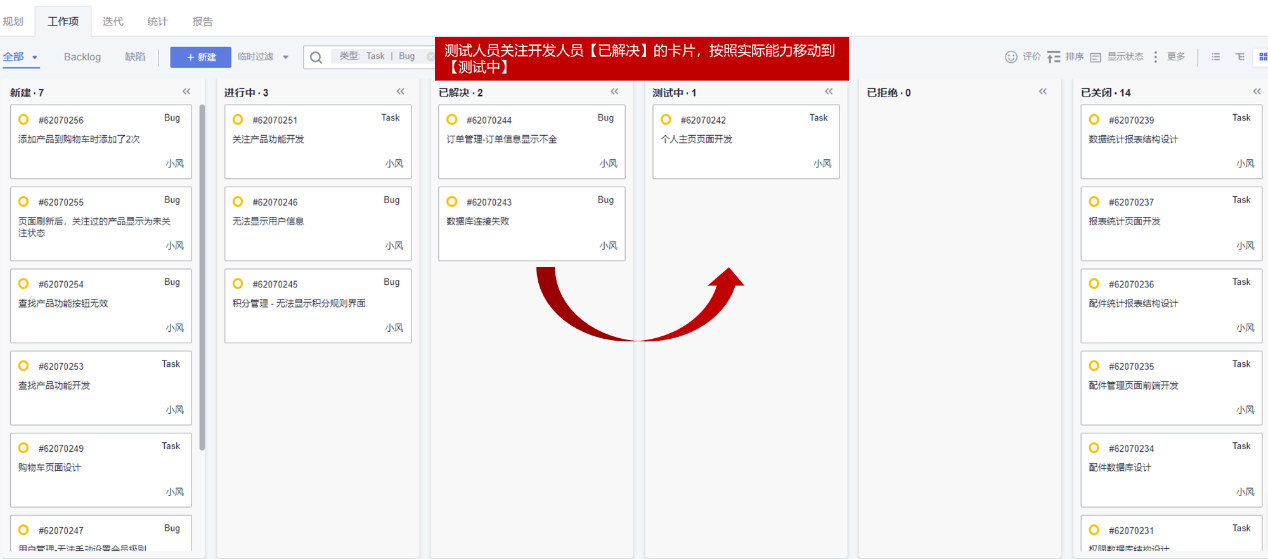Click the 显示状态 icon

[1095, 57]
